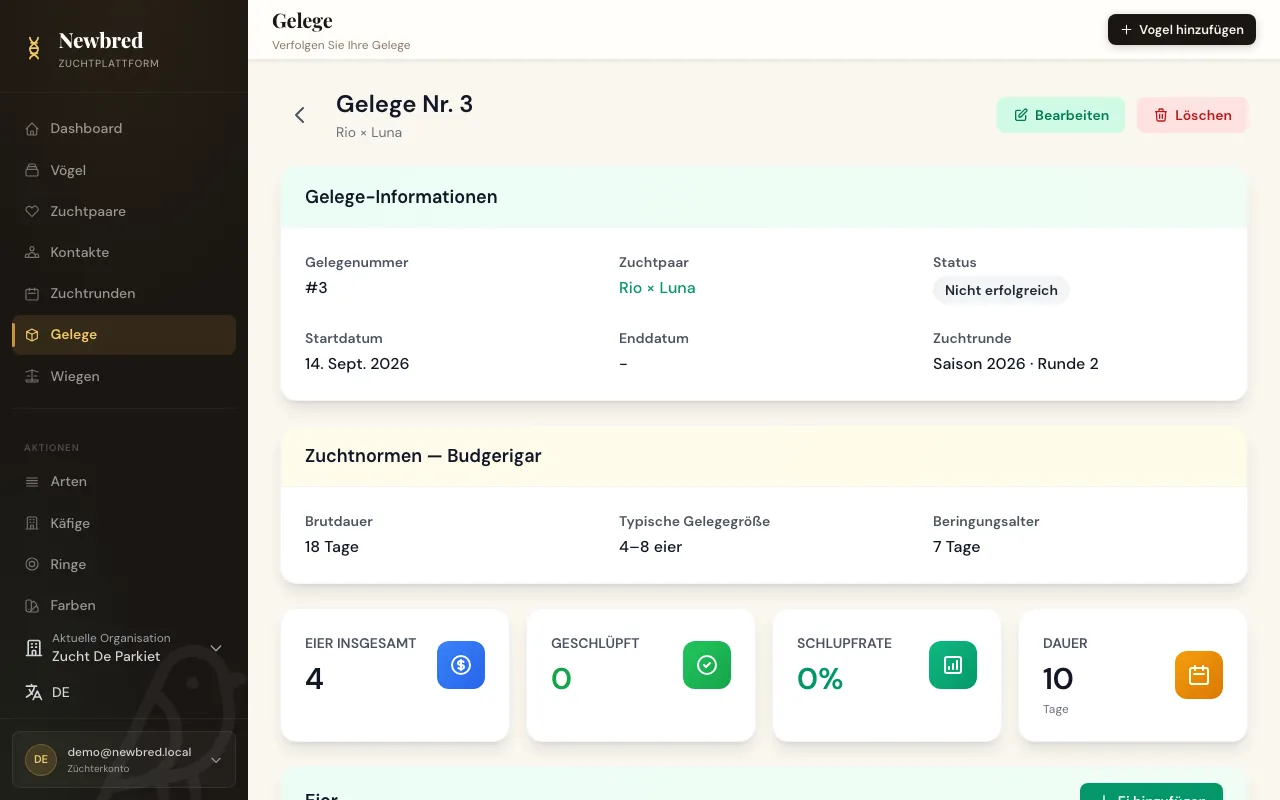Follow the Rio × Luna Zuchtpaar link
Image resolution: width=1280 pixels, height=800 pixels.
click(657, 288)
